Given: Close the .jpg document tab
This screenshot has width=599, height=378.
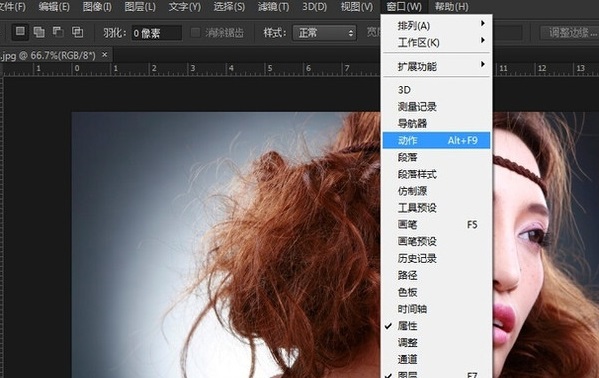Looking at the screenshot, I should [105, 55].
